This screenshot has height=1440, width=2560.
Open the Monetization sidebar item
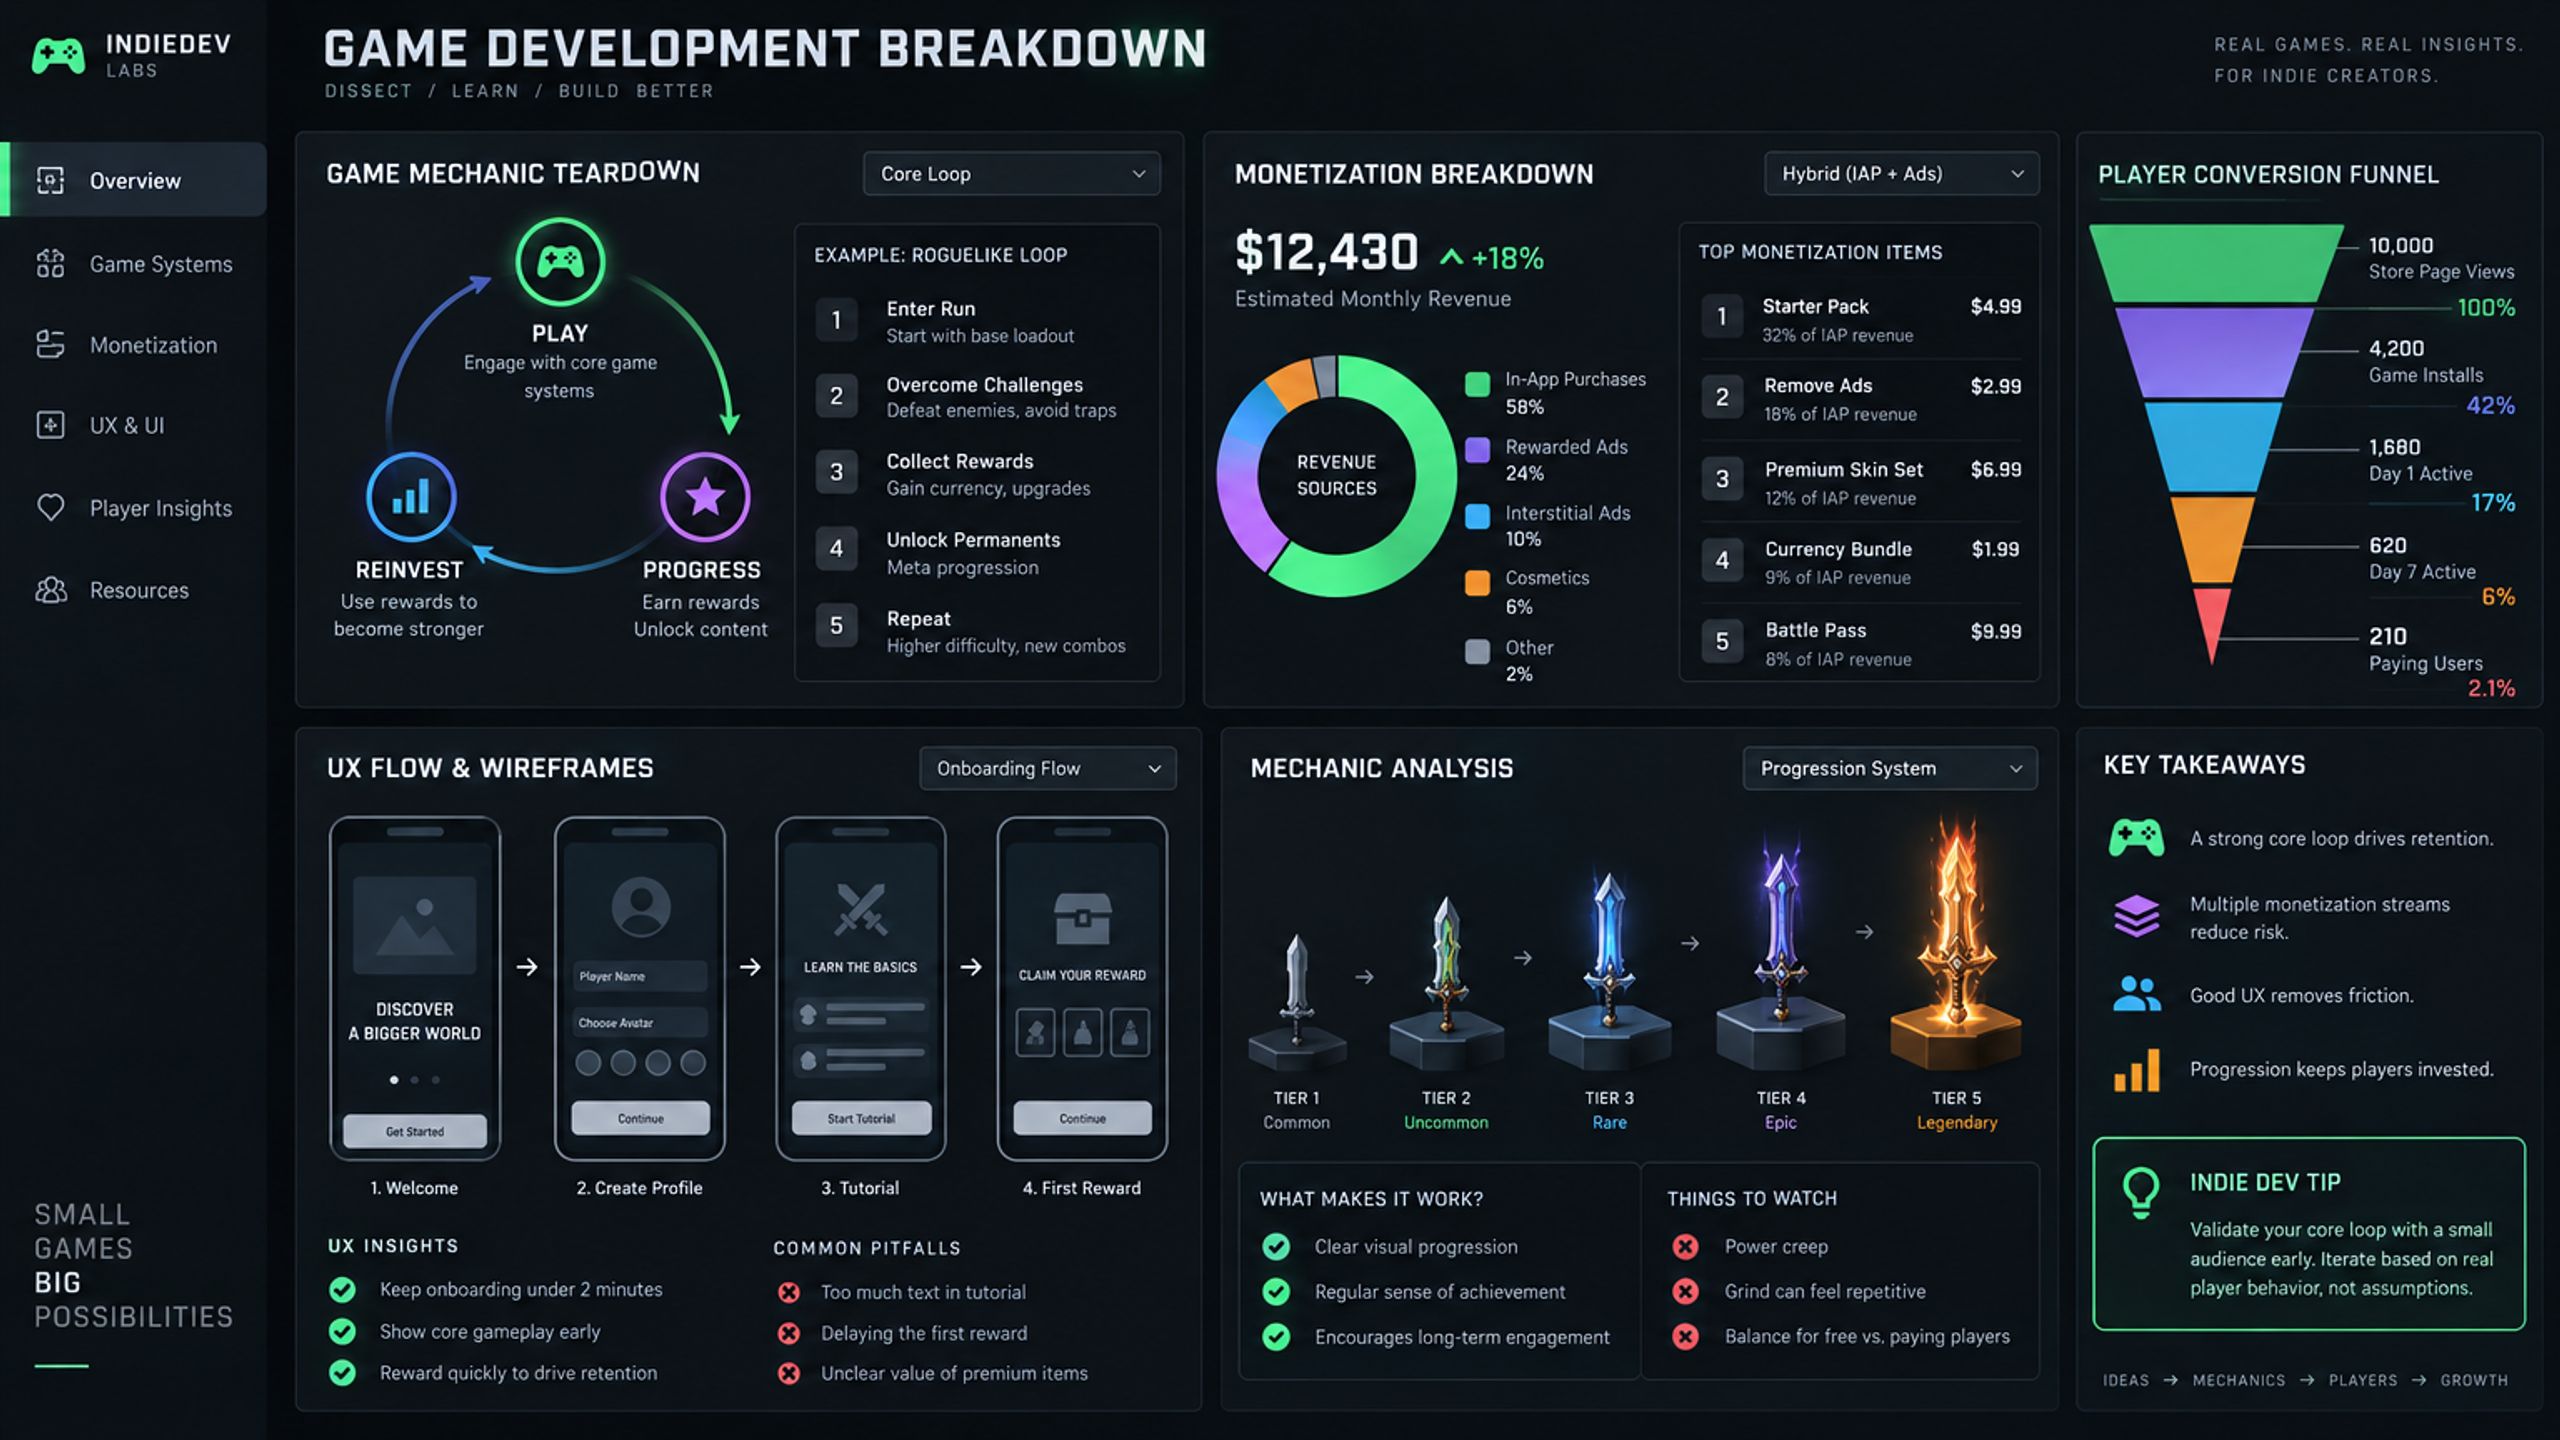pyautogui.click(x=134, y=345)
